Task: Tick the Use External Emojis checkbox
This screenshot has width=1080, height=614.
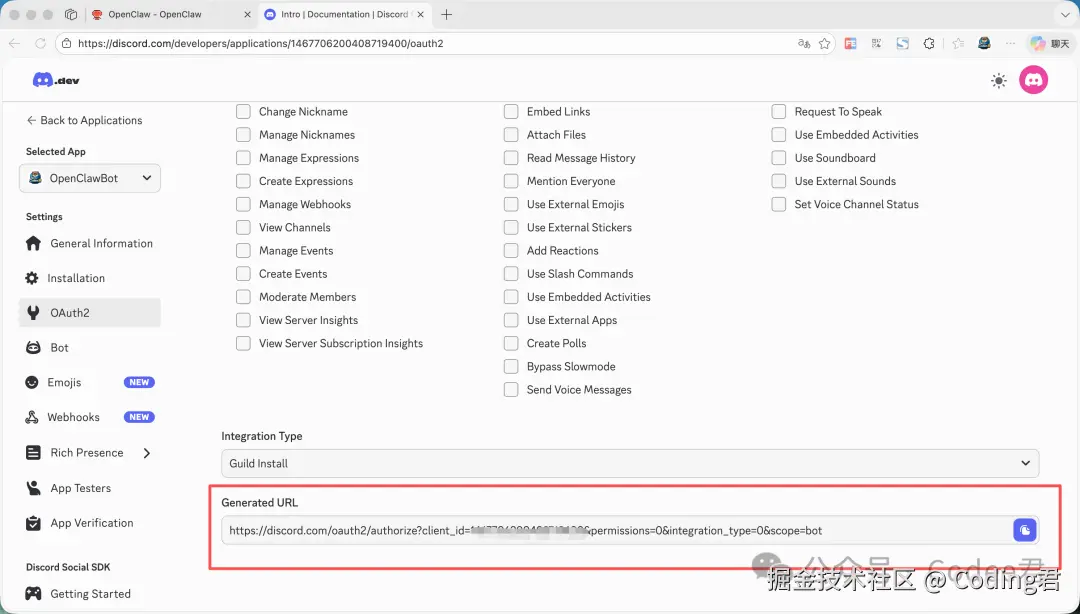Action: coord(511,204)
